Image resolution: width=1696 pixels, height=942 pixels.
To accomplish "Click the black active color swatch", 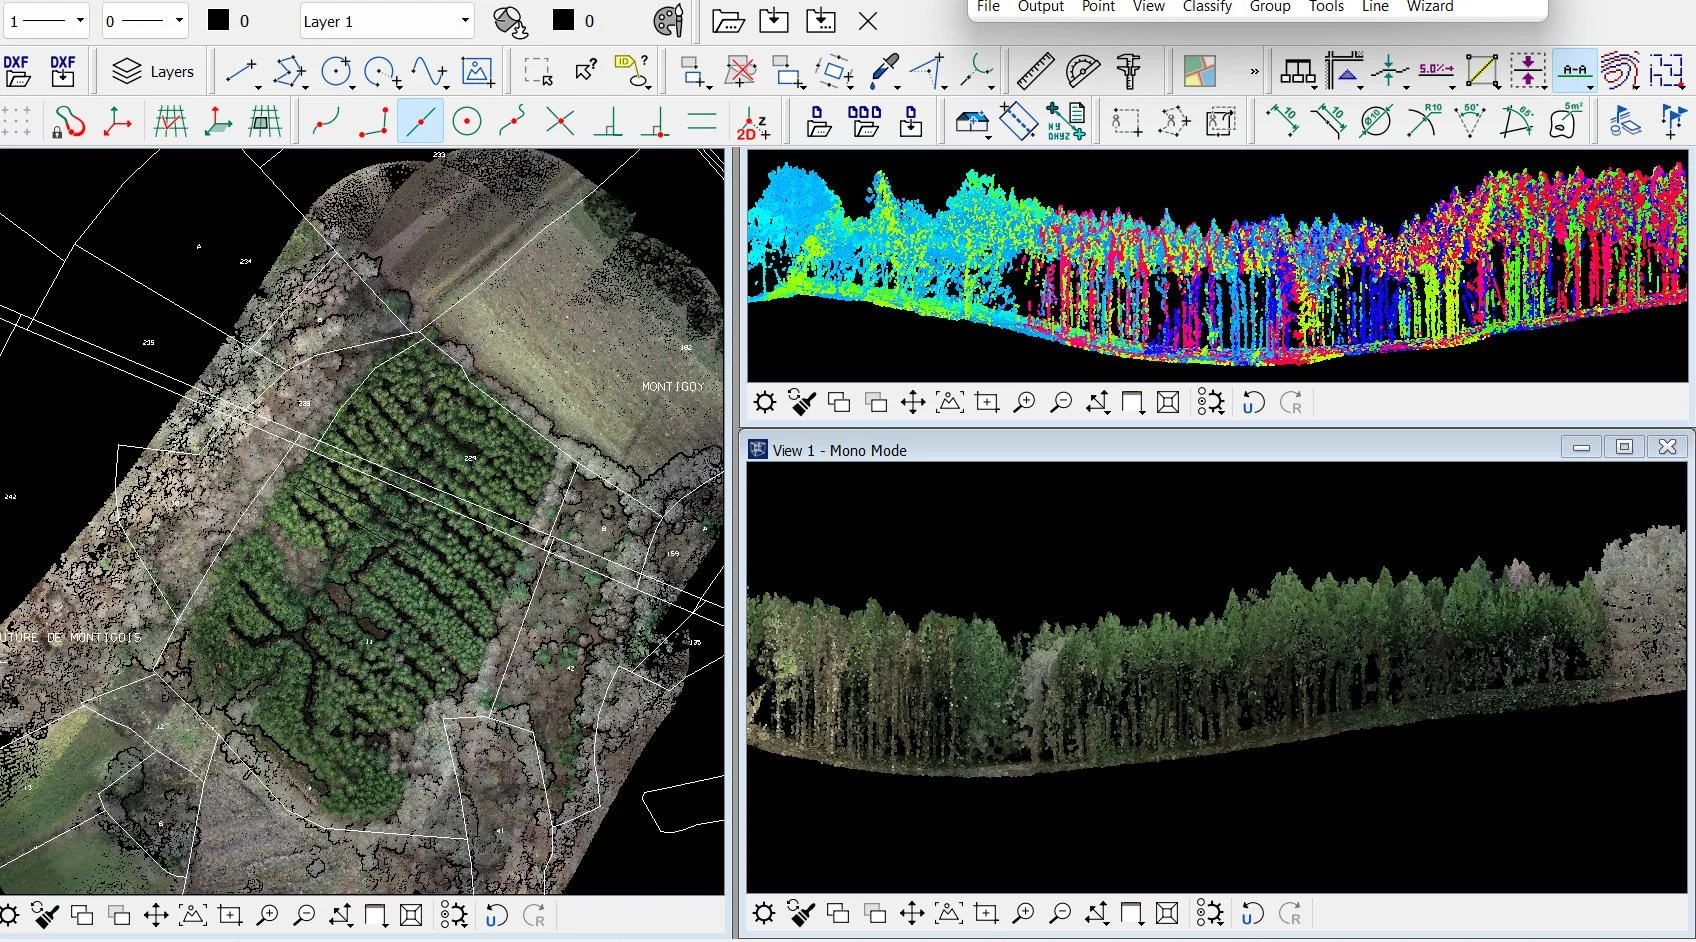I will [x=218, y=20].
